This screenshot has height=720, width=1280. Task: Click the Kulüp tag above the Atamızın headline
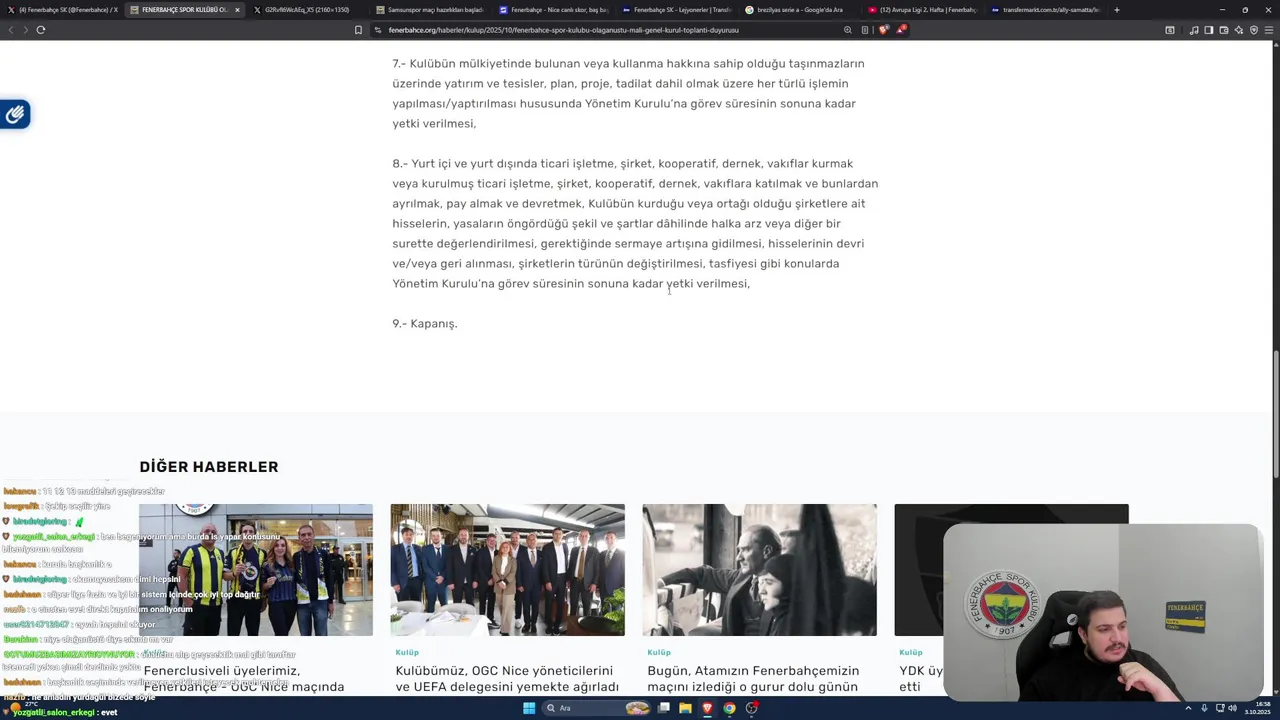point(659,652)
